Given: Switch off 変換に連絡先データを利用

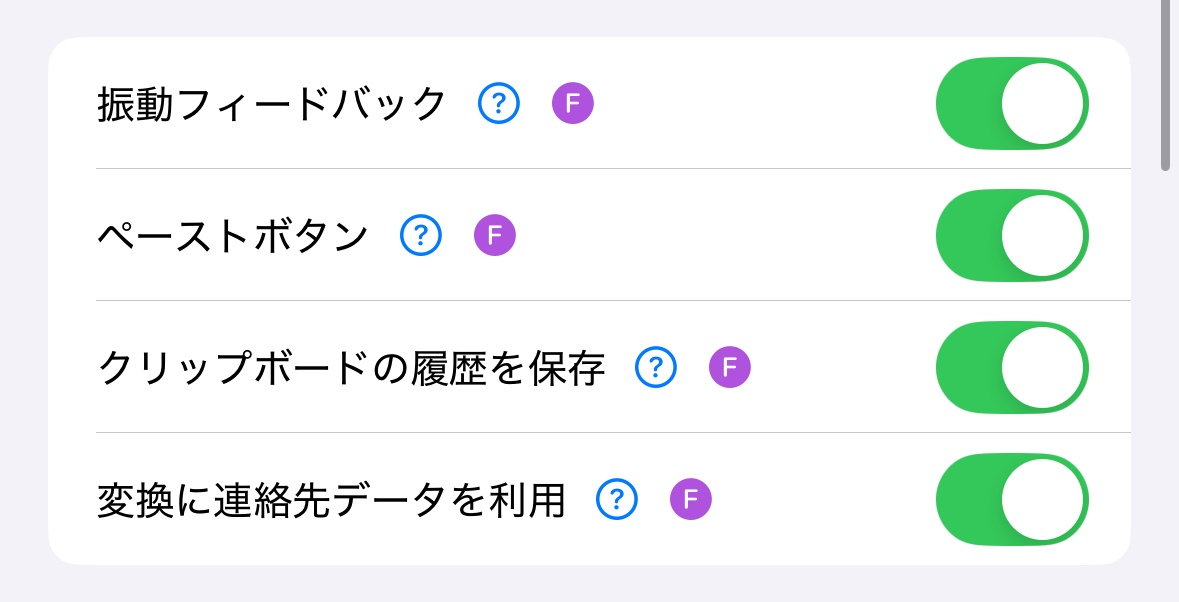Looking at the screenshot, I should pyautogui.click(x=1011, y=498).
